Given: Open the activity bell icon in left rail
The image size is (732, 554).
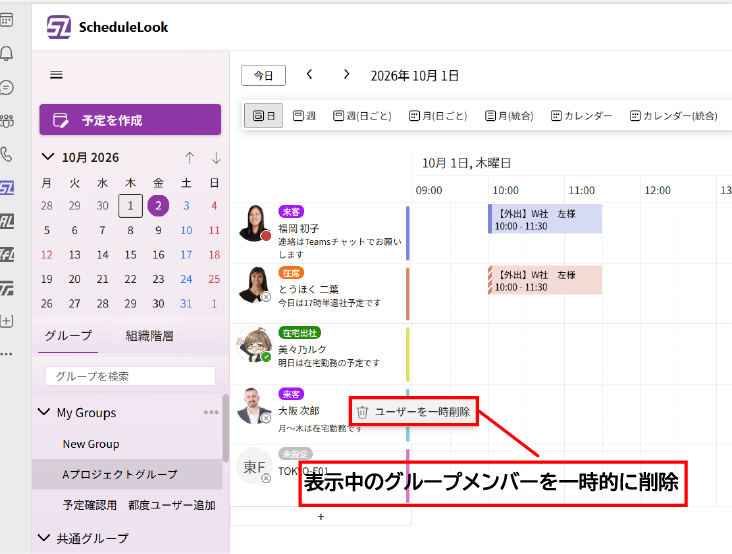Looking at the screenshot, I should 6,54.
